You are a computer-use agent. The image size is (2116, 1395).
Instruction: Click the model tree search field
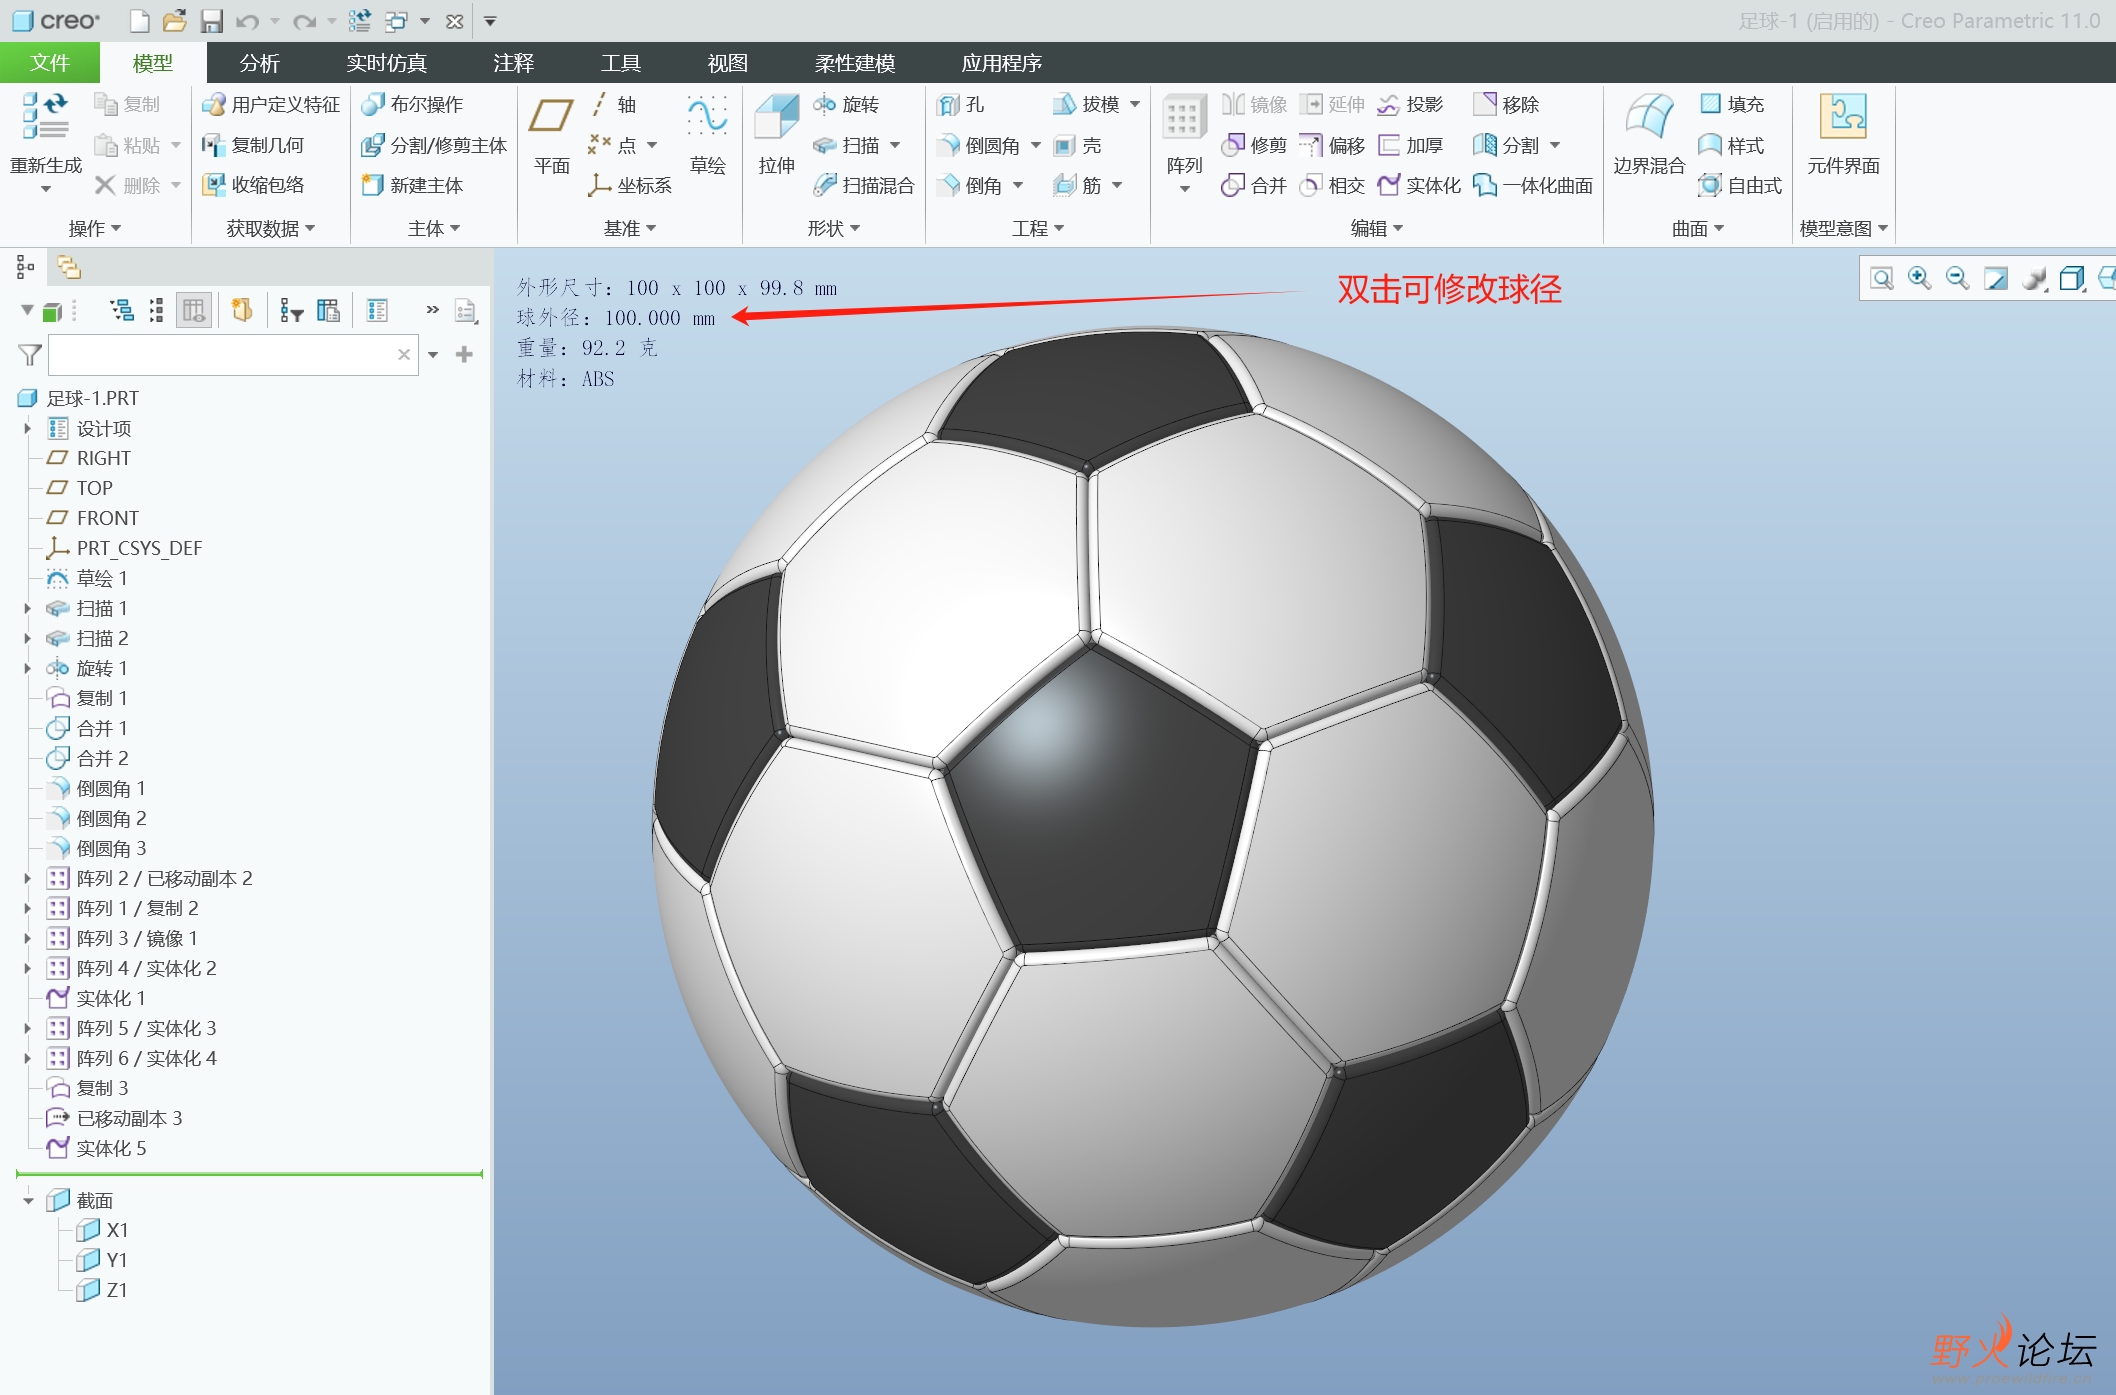pos(232,355)
